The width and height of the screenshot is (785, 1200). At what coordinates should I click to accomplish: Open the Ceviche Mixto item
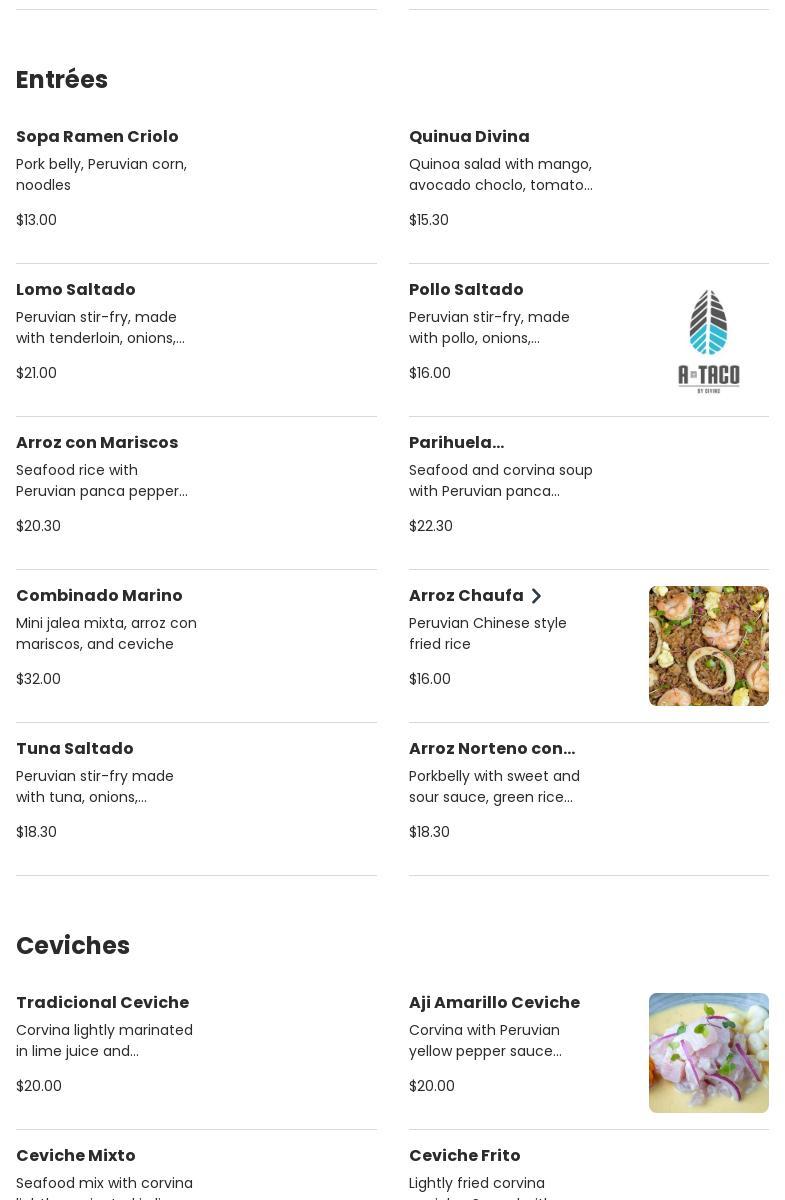76,1156
